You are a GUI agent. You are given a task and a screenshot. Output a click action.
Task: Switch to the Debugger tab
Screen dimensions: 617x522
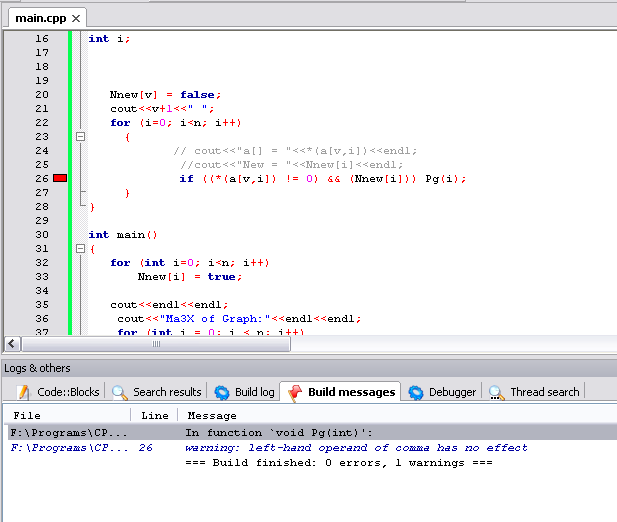[442, 392]
